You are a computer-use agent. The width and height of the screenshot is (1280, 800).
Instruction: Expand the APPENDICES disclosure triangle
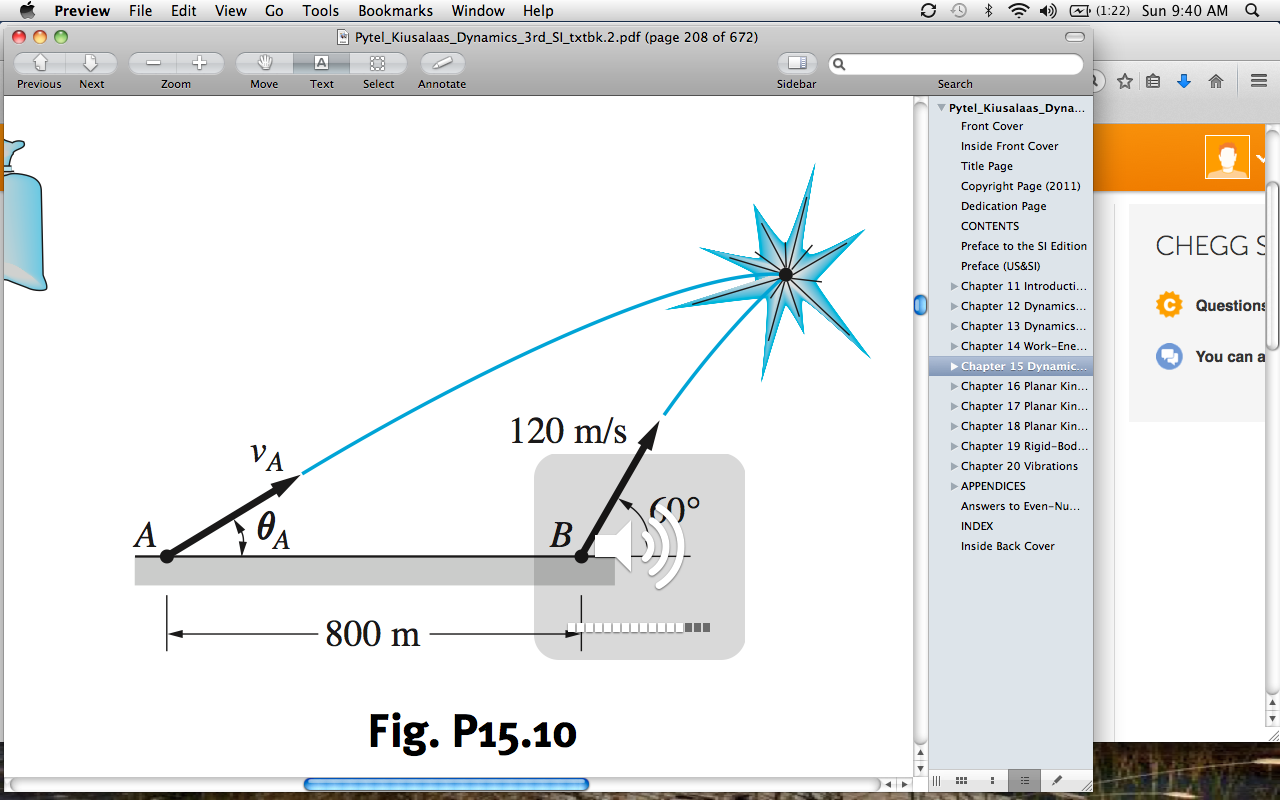coord(953,487)
